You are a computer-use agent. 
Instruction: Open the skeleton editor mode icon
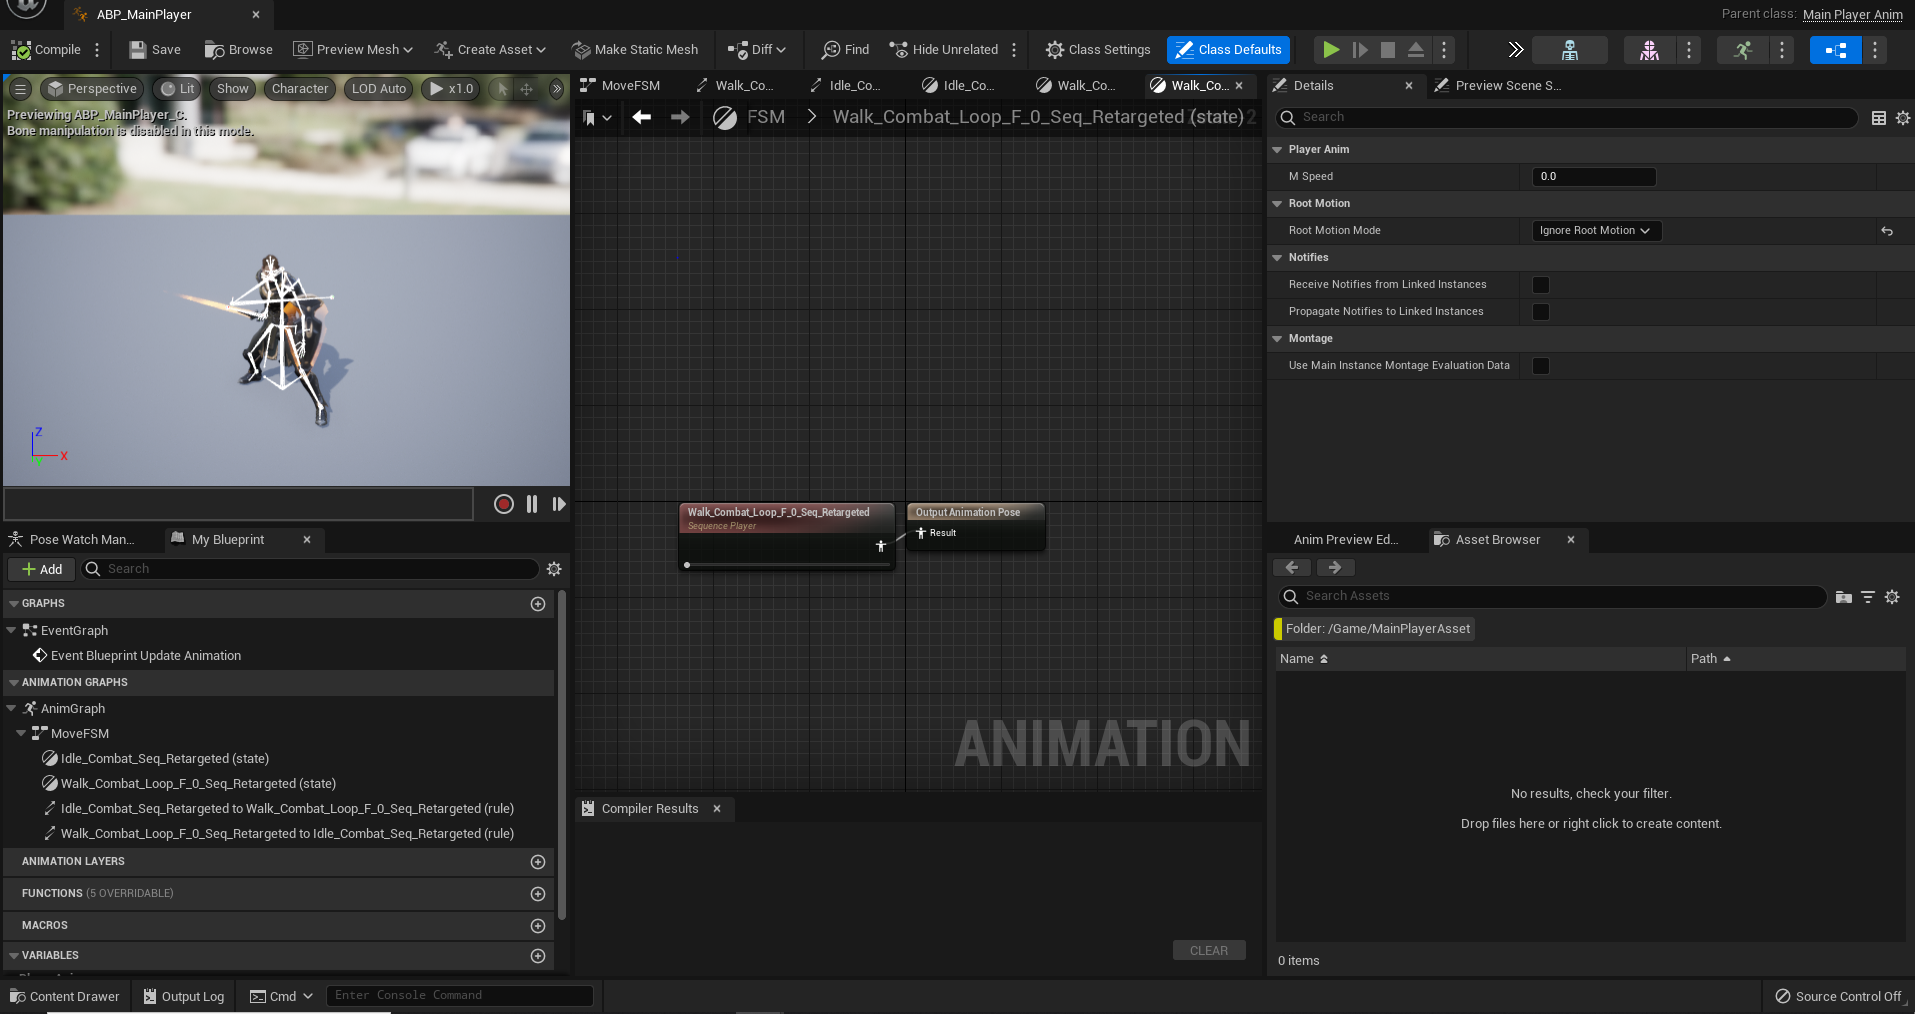click(x=1570, y=49)
